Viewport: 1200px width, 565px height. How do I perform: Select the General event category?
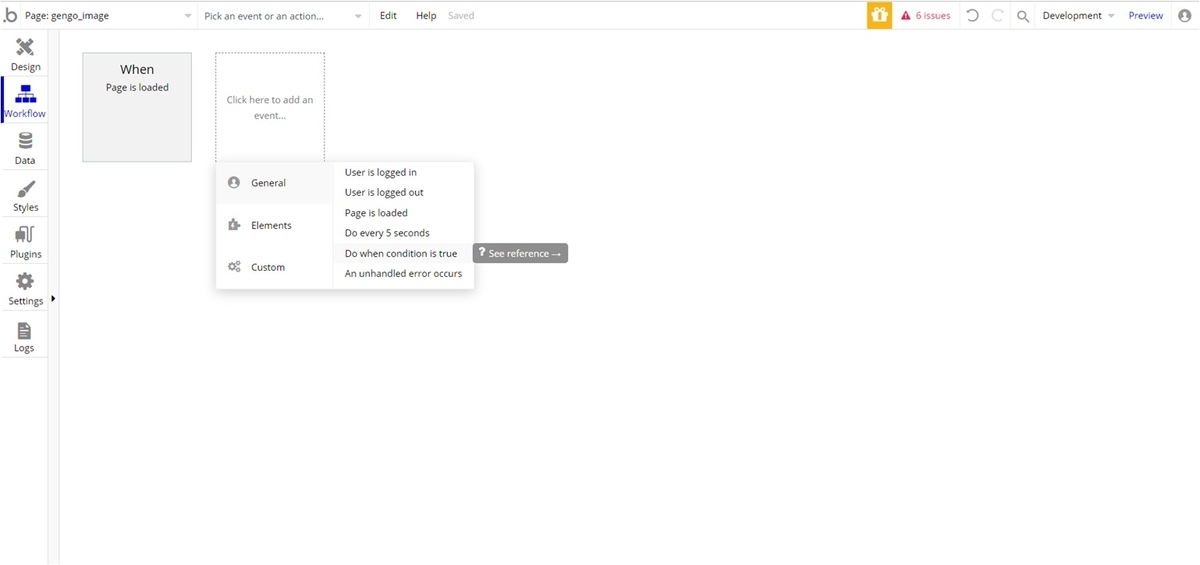274,183
